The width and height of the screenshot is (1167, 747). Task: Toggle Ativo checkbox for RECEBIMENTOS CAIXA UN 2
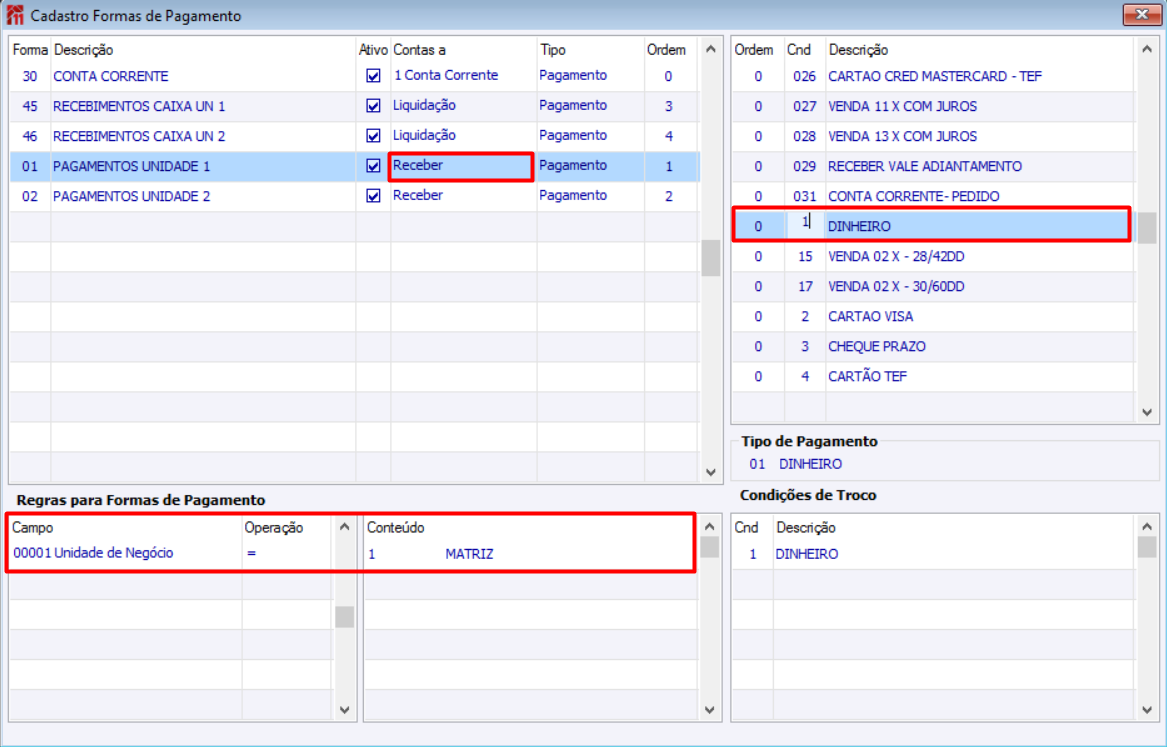pos(374,135)
